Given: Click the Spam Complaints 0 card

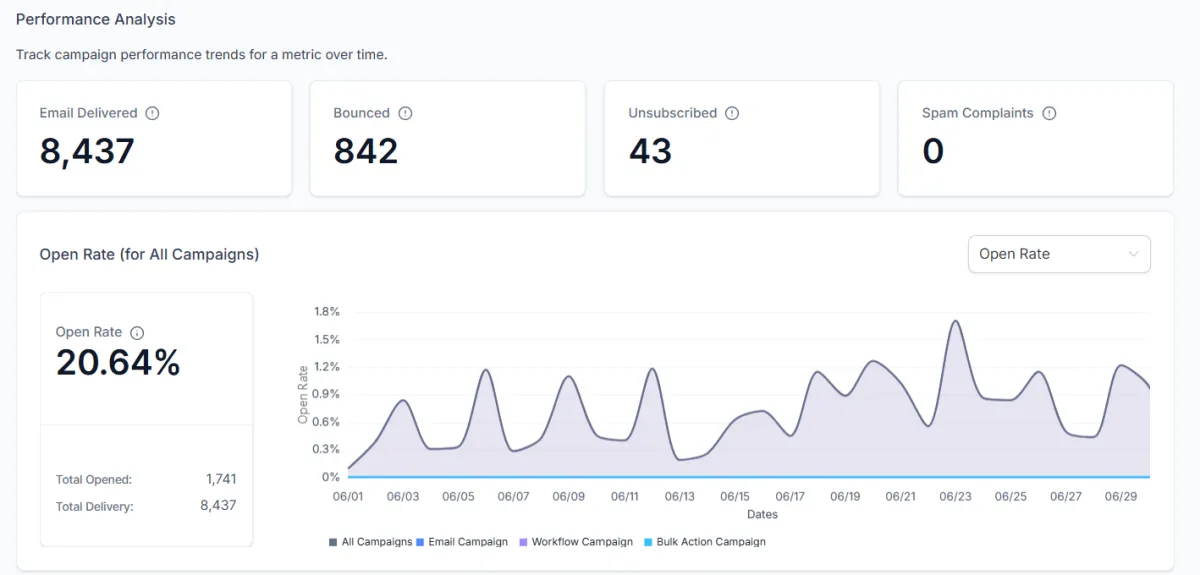Looking at the screenshot, I should click(x=1035, y=138).
